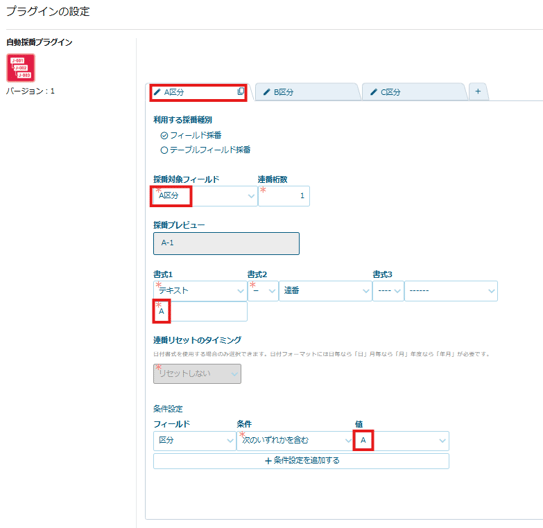This screenshot has height=528, width=543.
Task: Open the 値 dropdown showing A
Action: 401,441
